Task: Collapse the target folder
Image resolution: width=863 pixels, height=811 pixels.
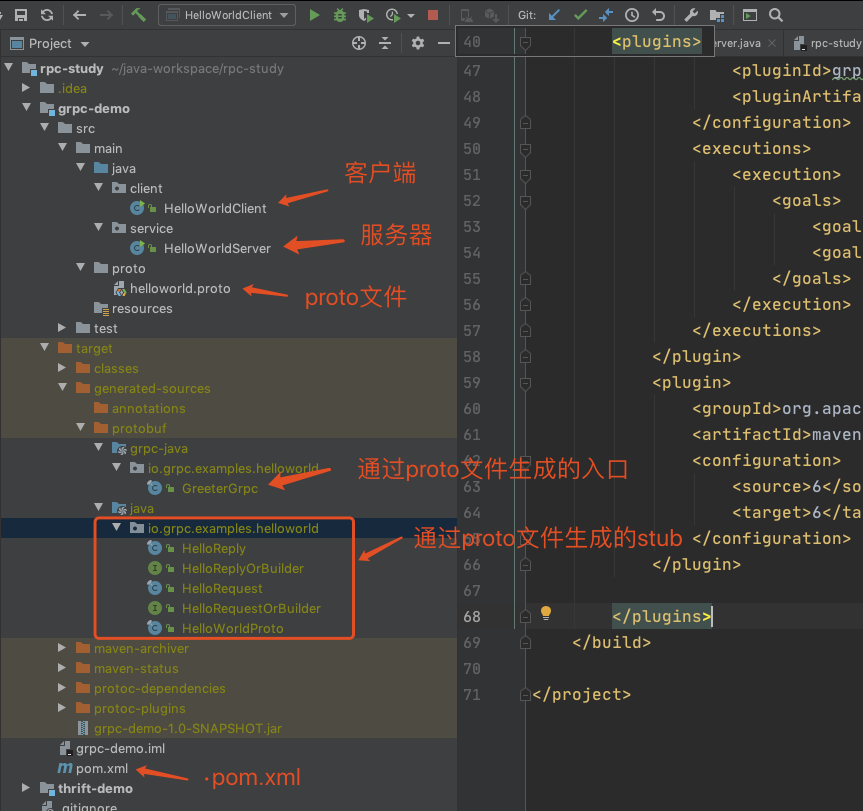Action: [x=45, y=348]
